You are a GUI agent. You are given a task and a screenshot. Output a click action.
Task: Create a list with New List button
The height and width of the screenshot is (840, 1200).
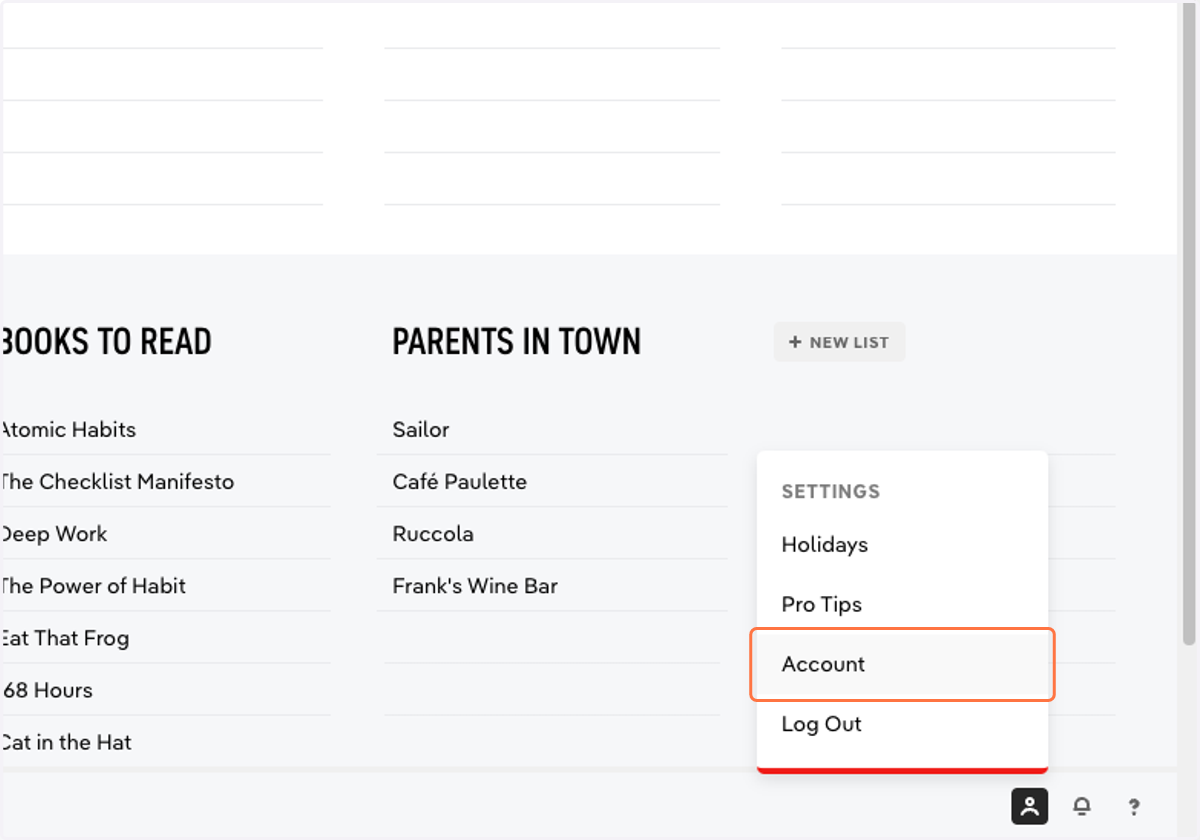point(839,342)
